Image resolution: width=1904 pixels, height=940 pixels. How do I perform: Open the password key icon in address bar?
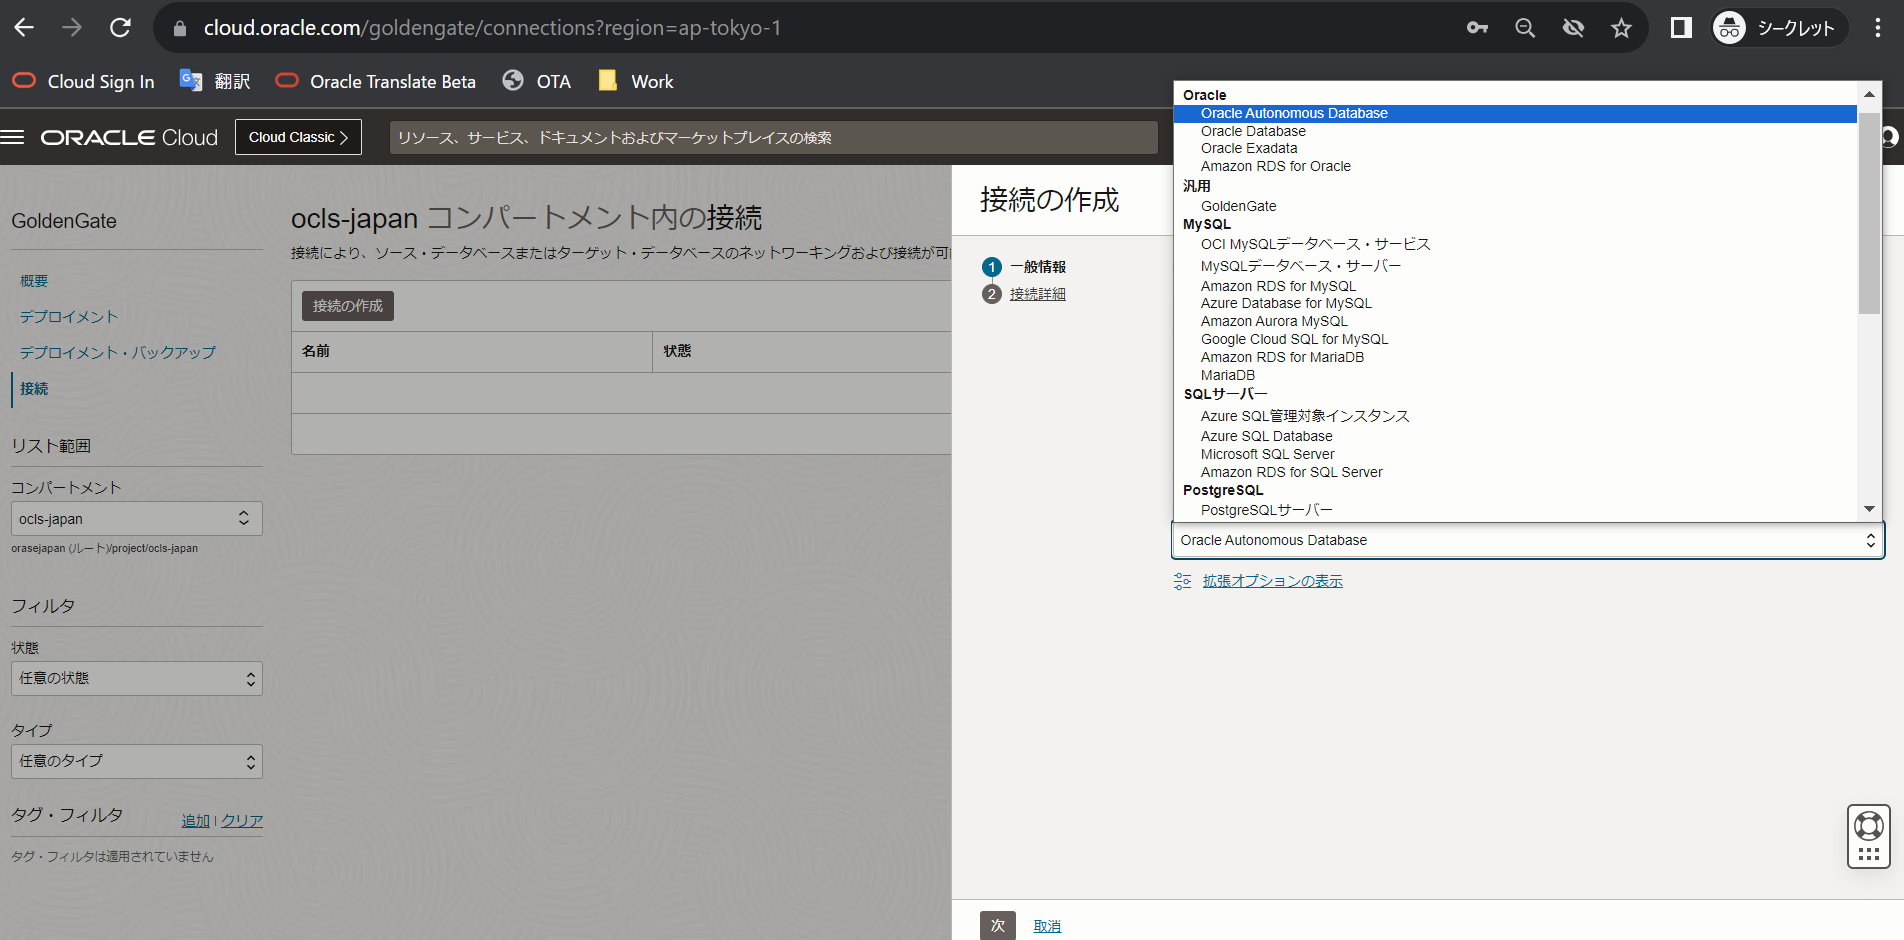point(1477,28)
